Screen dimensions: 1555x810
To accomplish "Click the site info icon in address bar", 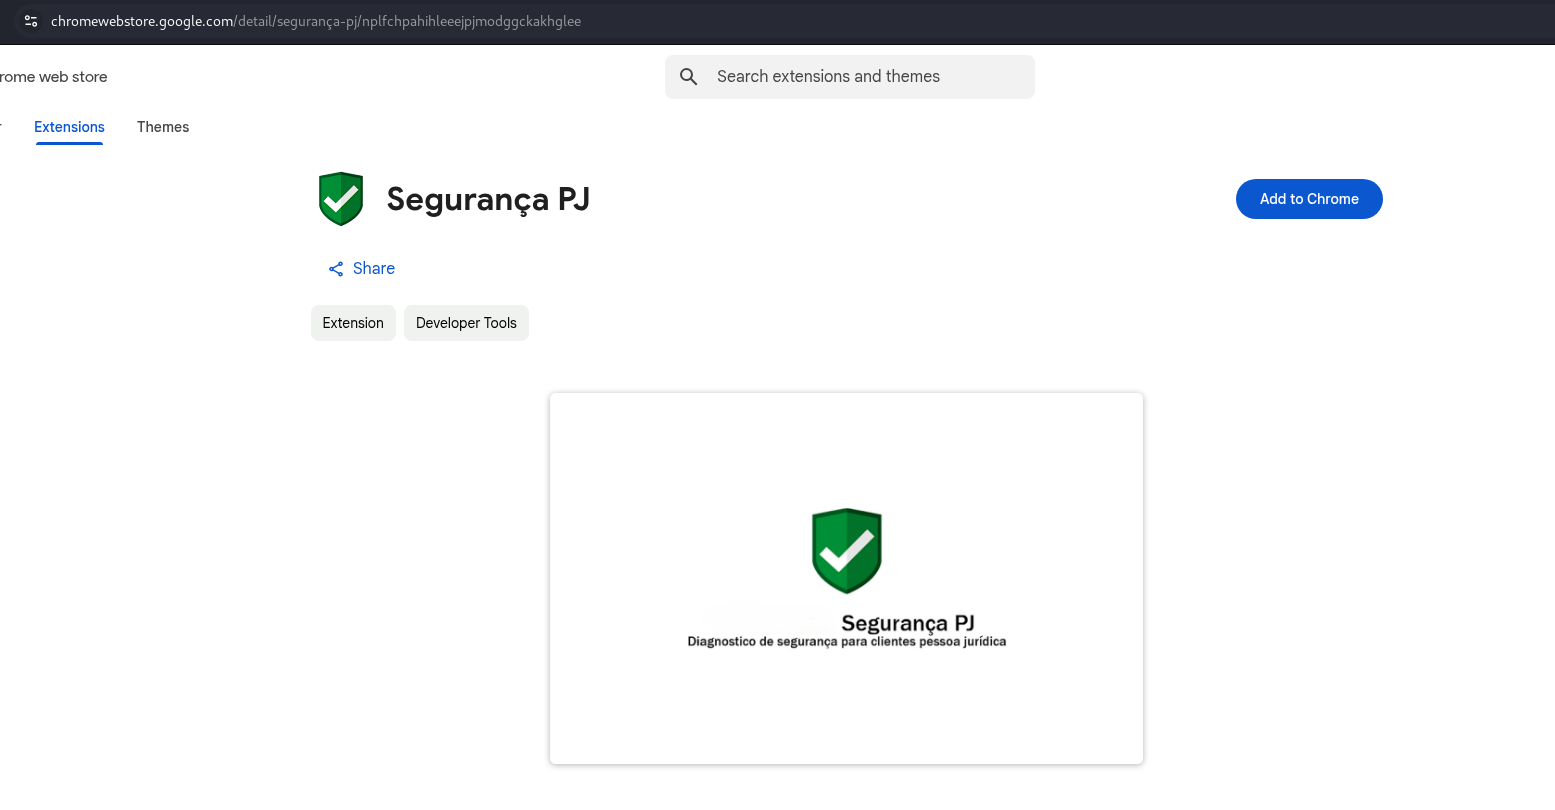I will click(31, 21).
